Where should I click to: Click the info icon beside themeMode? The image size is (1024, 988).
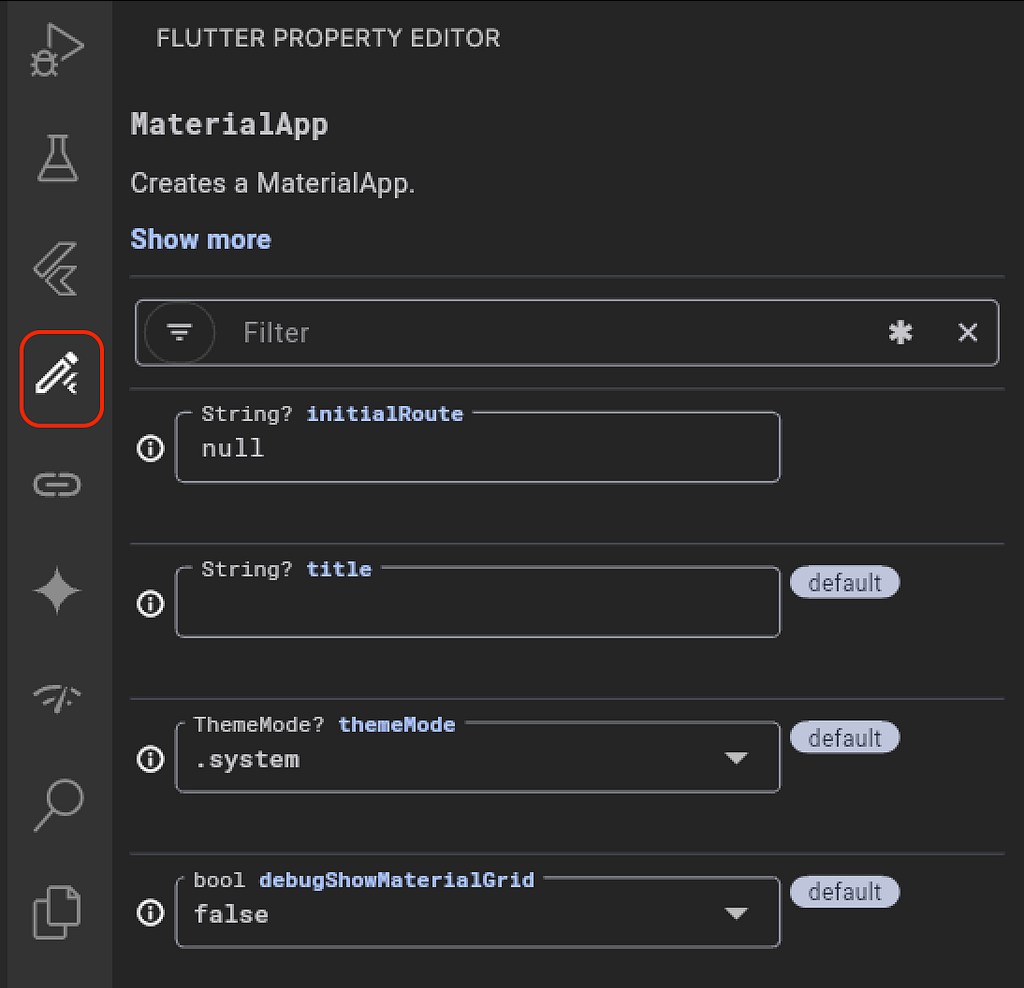[x=150, y=759]
